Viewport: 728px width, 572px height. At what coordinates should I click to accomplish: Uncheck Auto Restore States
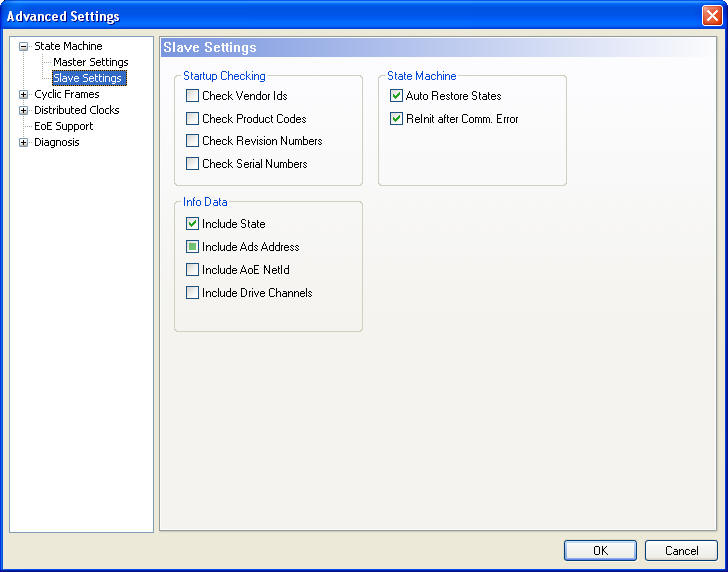(x=397, y=96)
